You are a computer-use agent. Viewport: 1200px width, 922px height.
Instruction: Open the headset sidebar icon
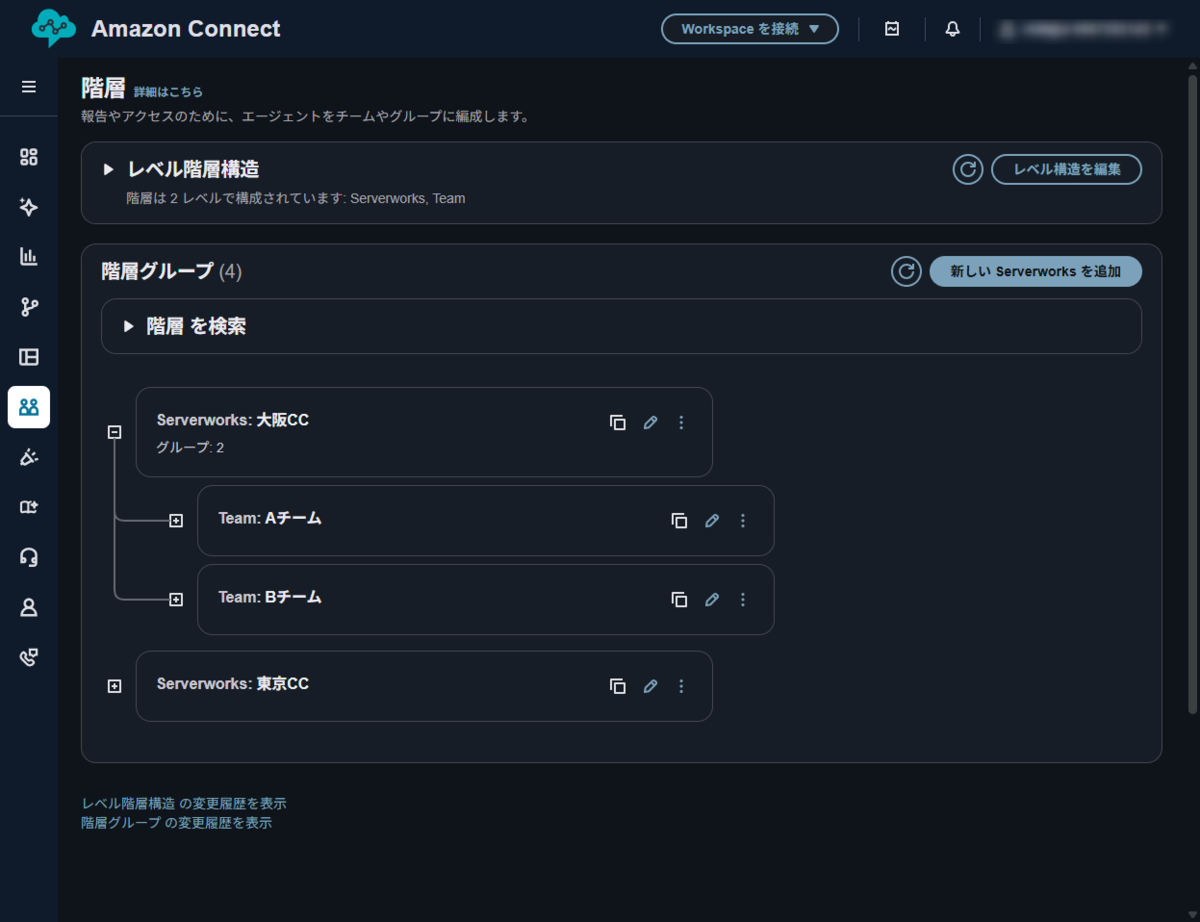click(29, 557)
